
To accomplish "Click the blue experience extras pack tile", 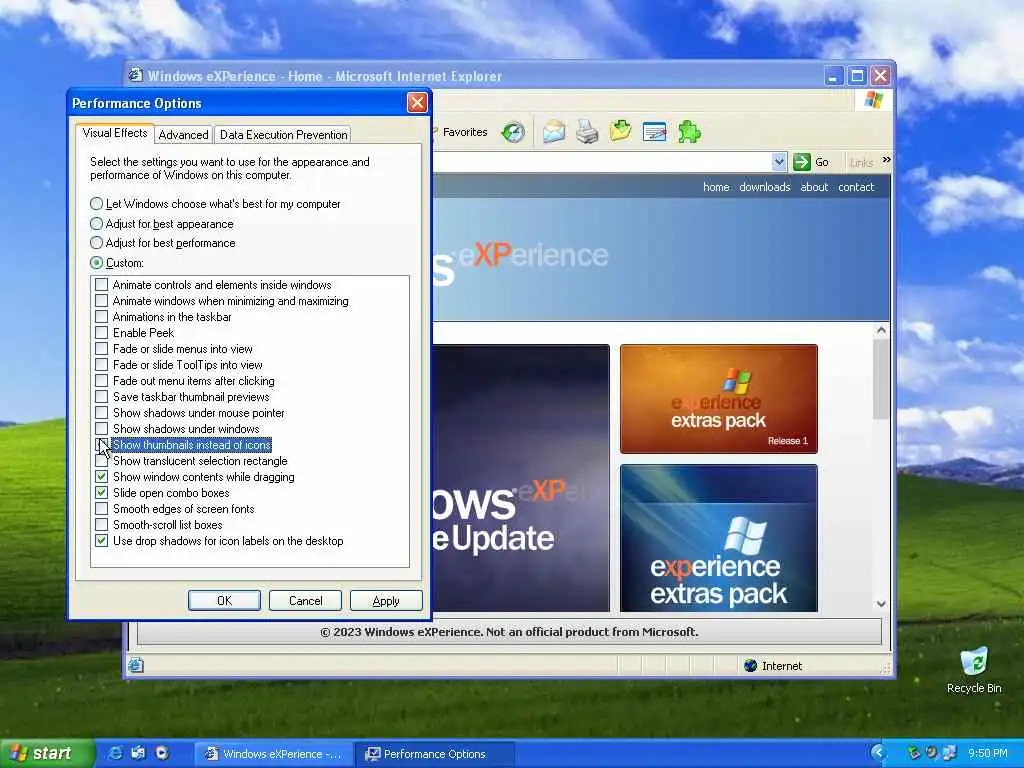I will (x=718, y=538).
